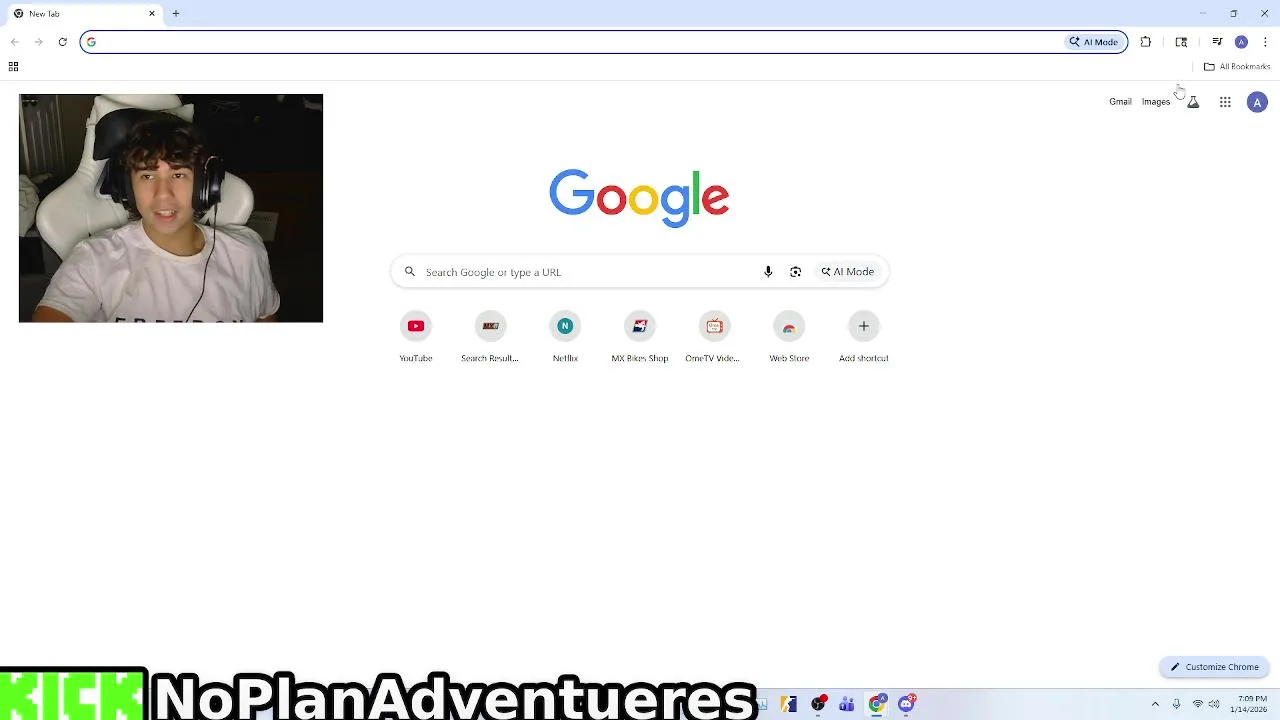The width and height of the screenshot is (1280, 720).
Task: Open the OBS Studio taskbar icon
Action: click(819, 704)
